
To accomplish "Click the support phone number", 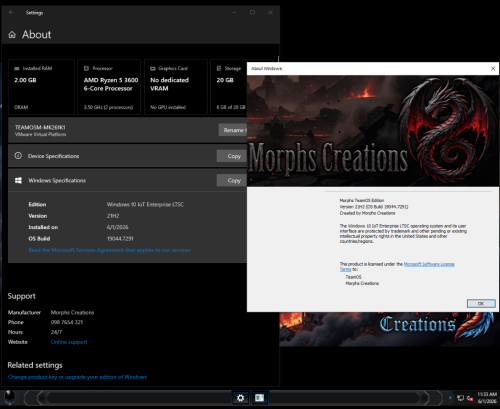I will 67,322.
